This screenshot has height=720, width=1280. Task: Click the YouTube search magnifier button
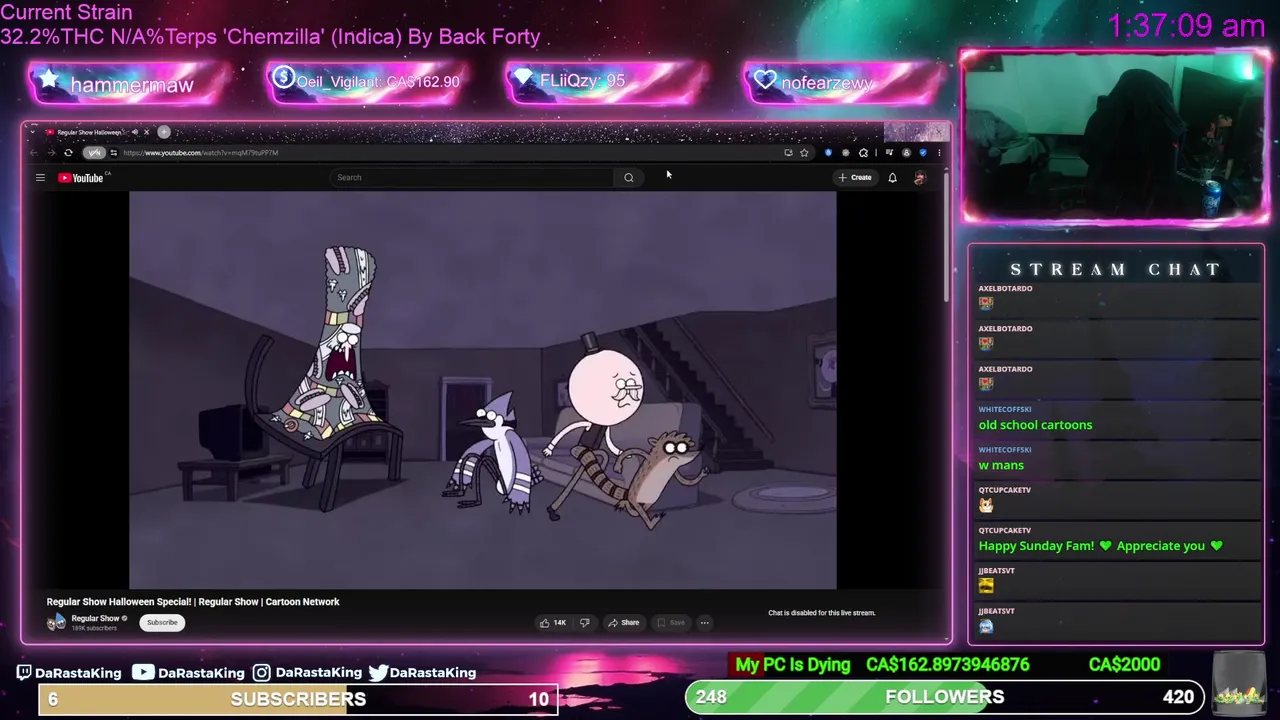pos(629,178)
